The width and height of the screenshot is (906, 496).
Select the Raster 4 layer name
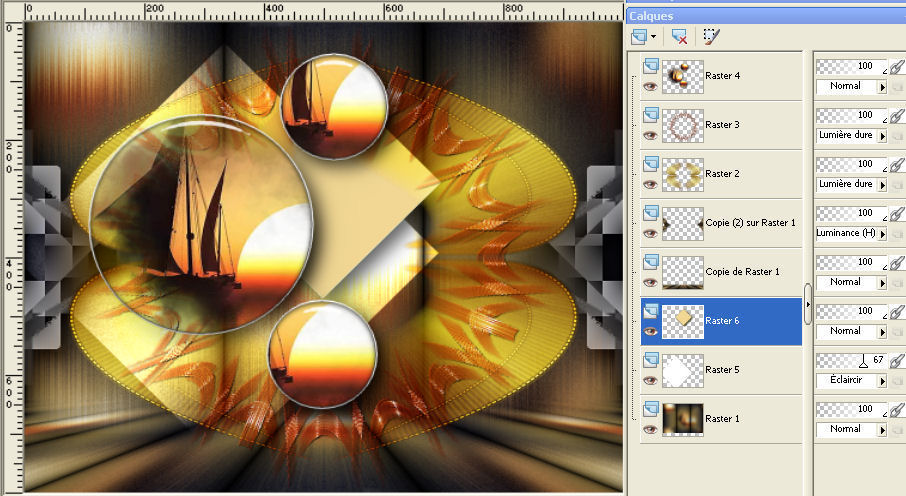722,76
